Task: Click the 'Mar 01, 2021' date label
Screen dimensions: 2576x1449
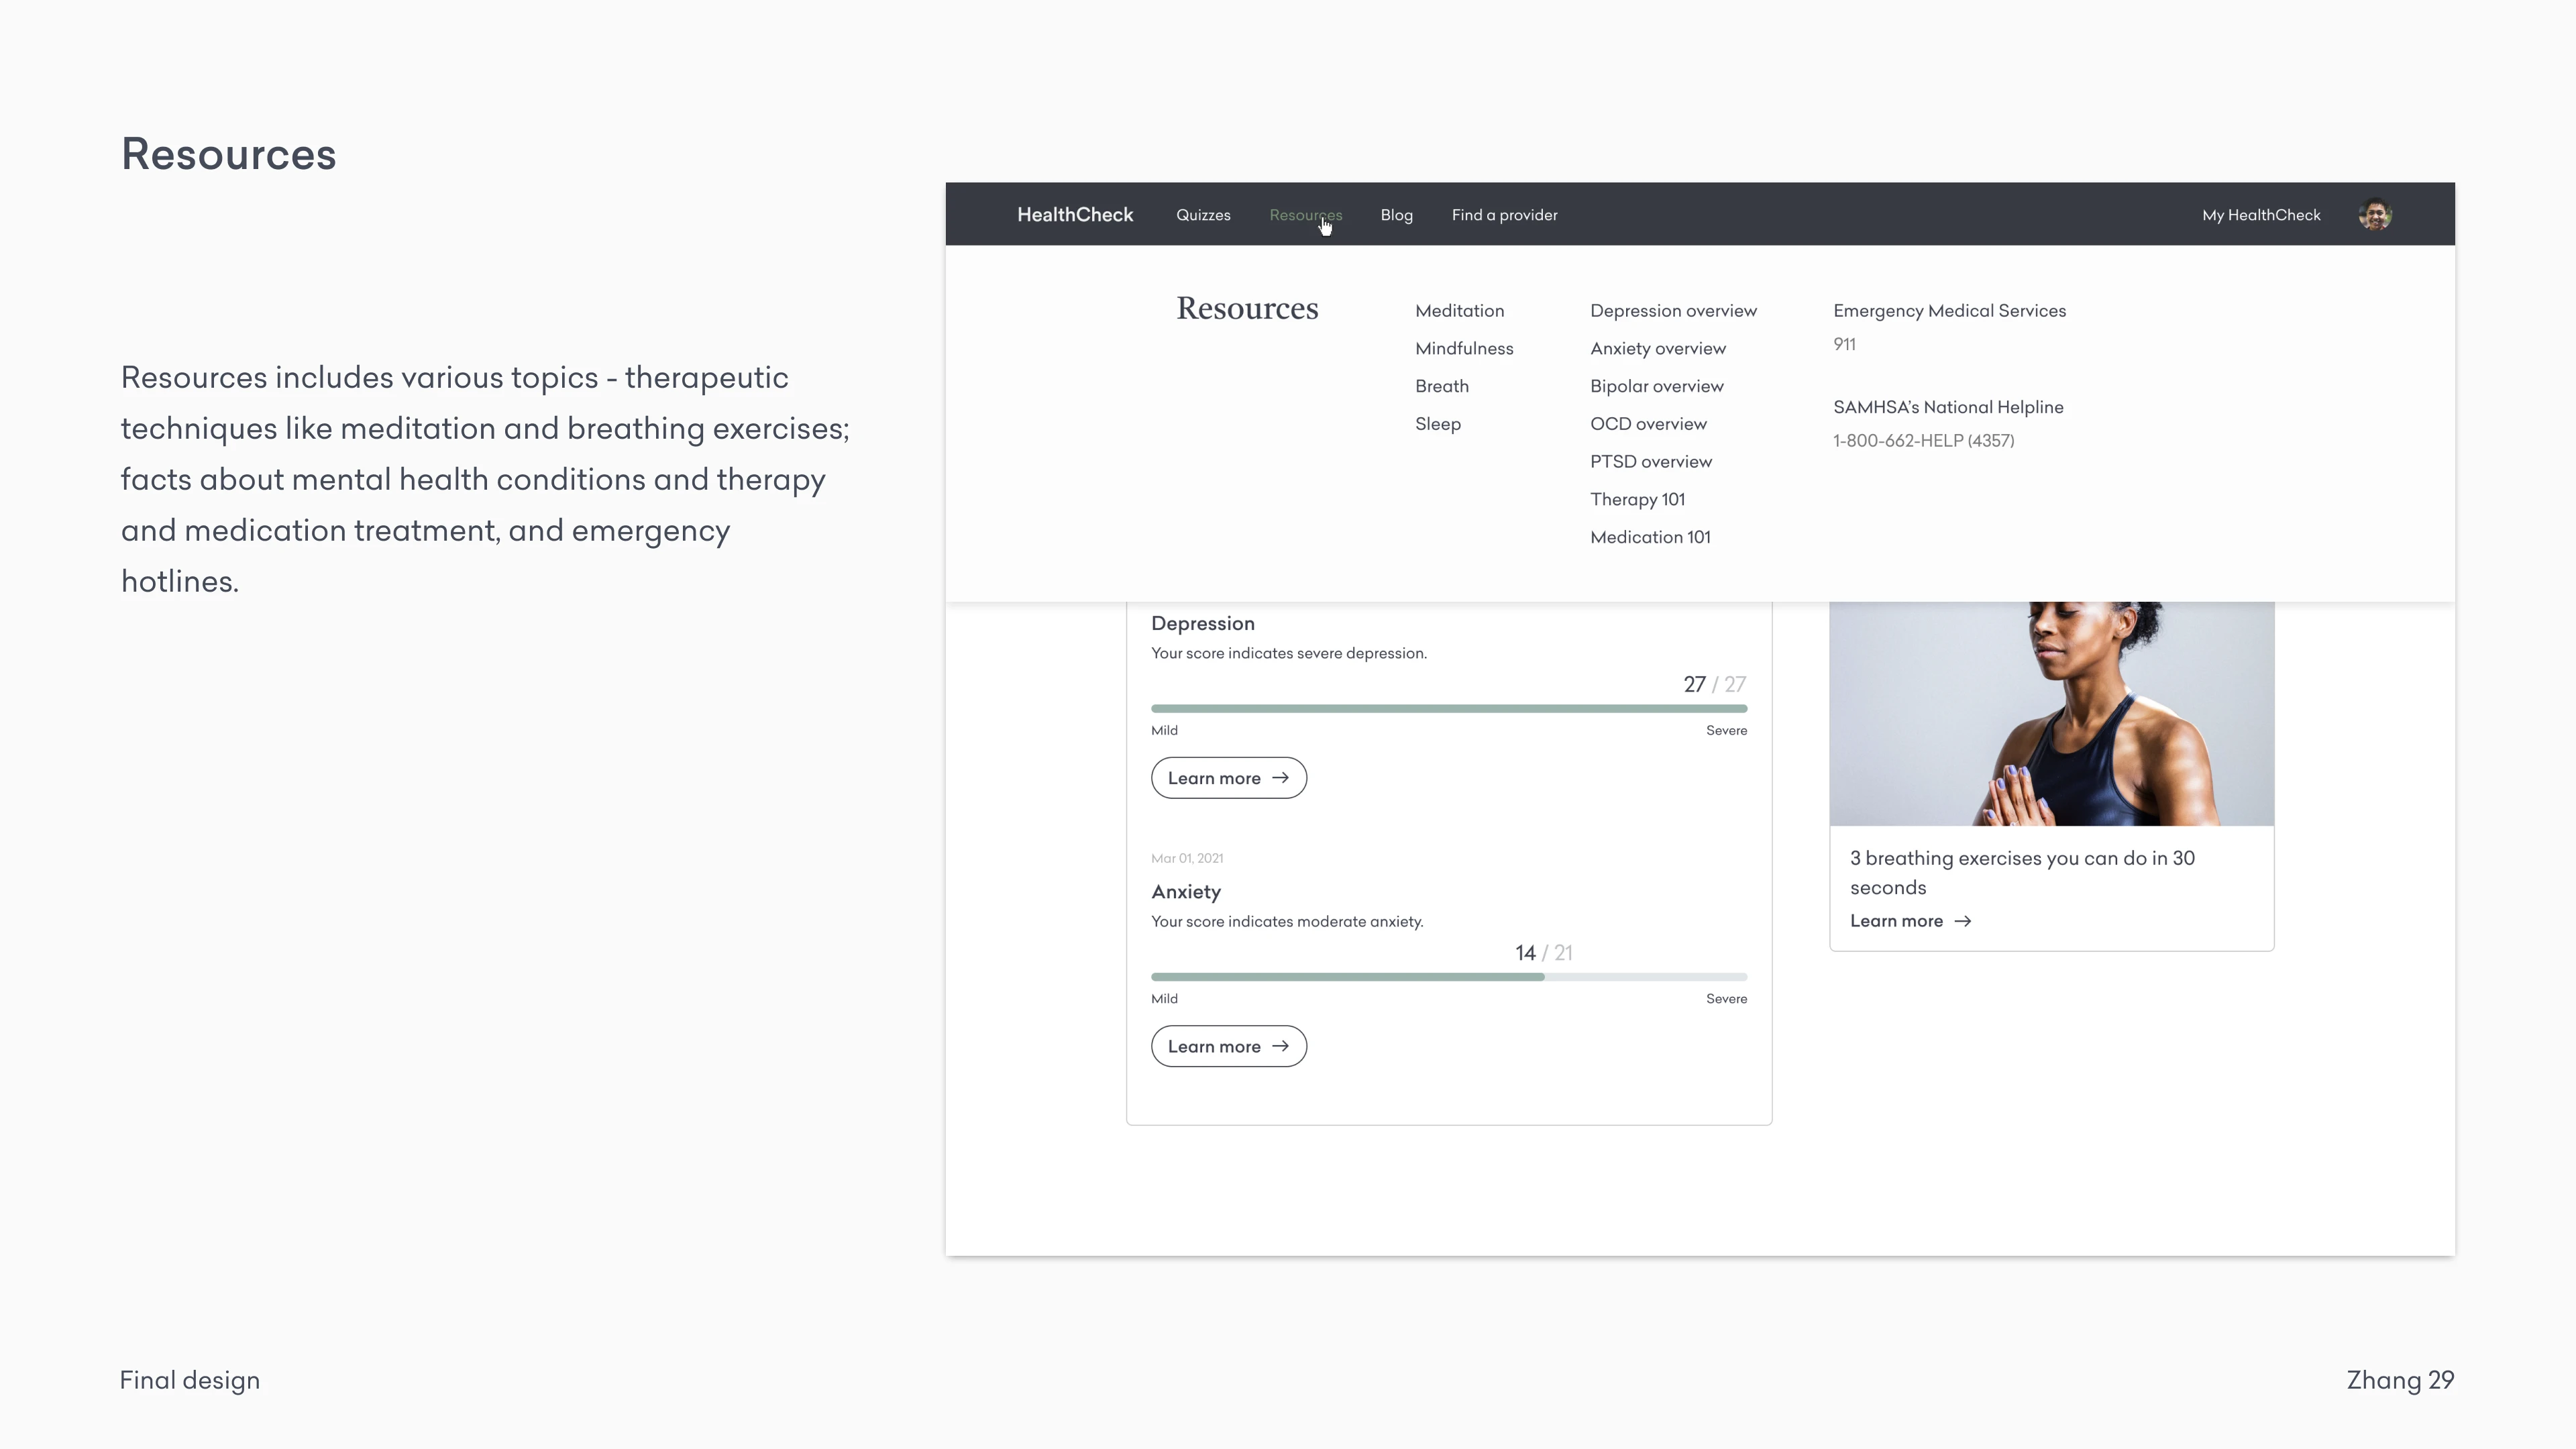Action: 1187,858
